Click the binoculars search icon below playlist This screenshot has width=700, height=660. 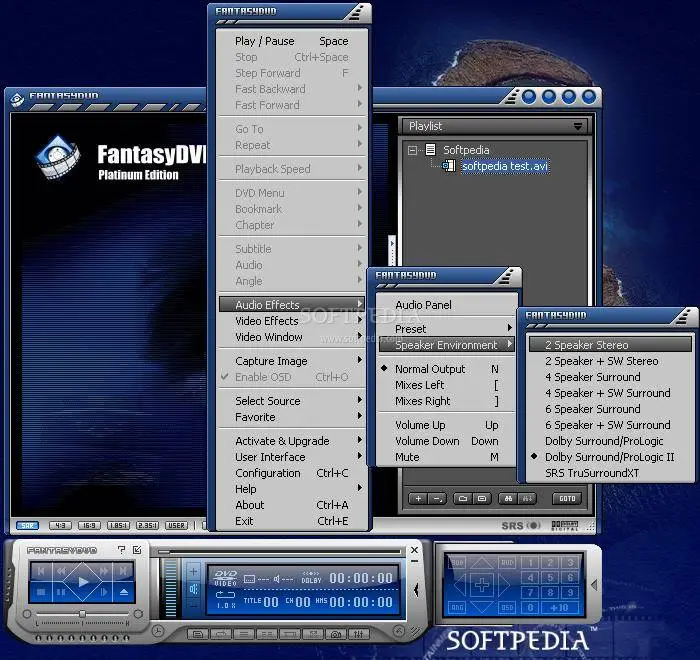[x=509, y=498]
